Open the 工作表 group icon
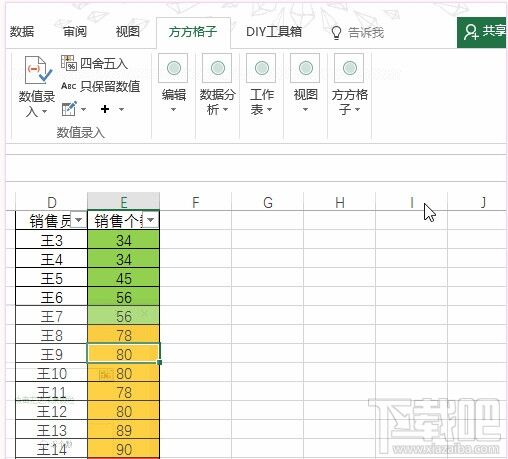Screen dimensions: 508x459 (x=261, y=68)
